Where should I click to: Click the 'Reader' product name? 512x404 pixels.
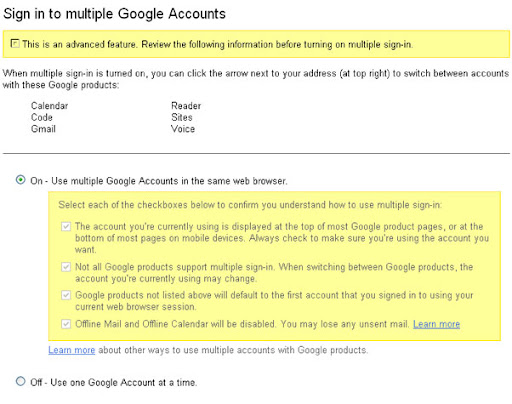[x=186, y=106]
